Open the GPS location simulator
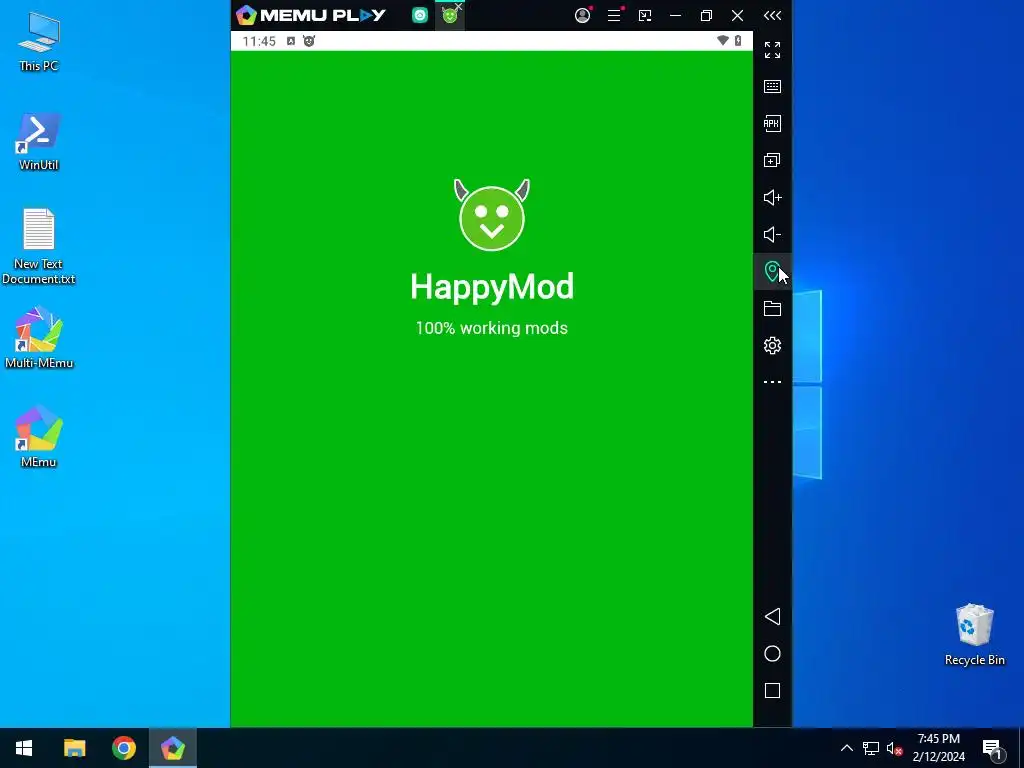The width and height of the screenshot is (1024, 768). tap(772, 271)
